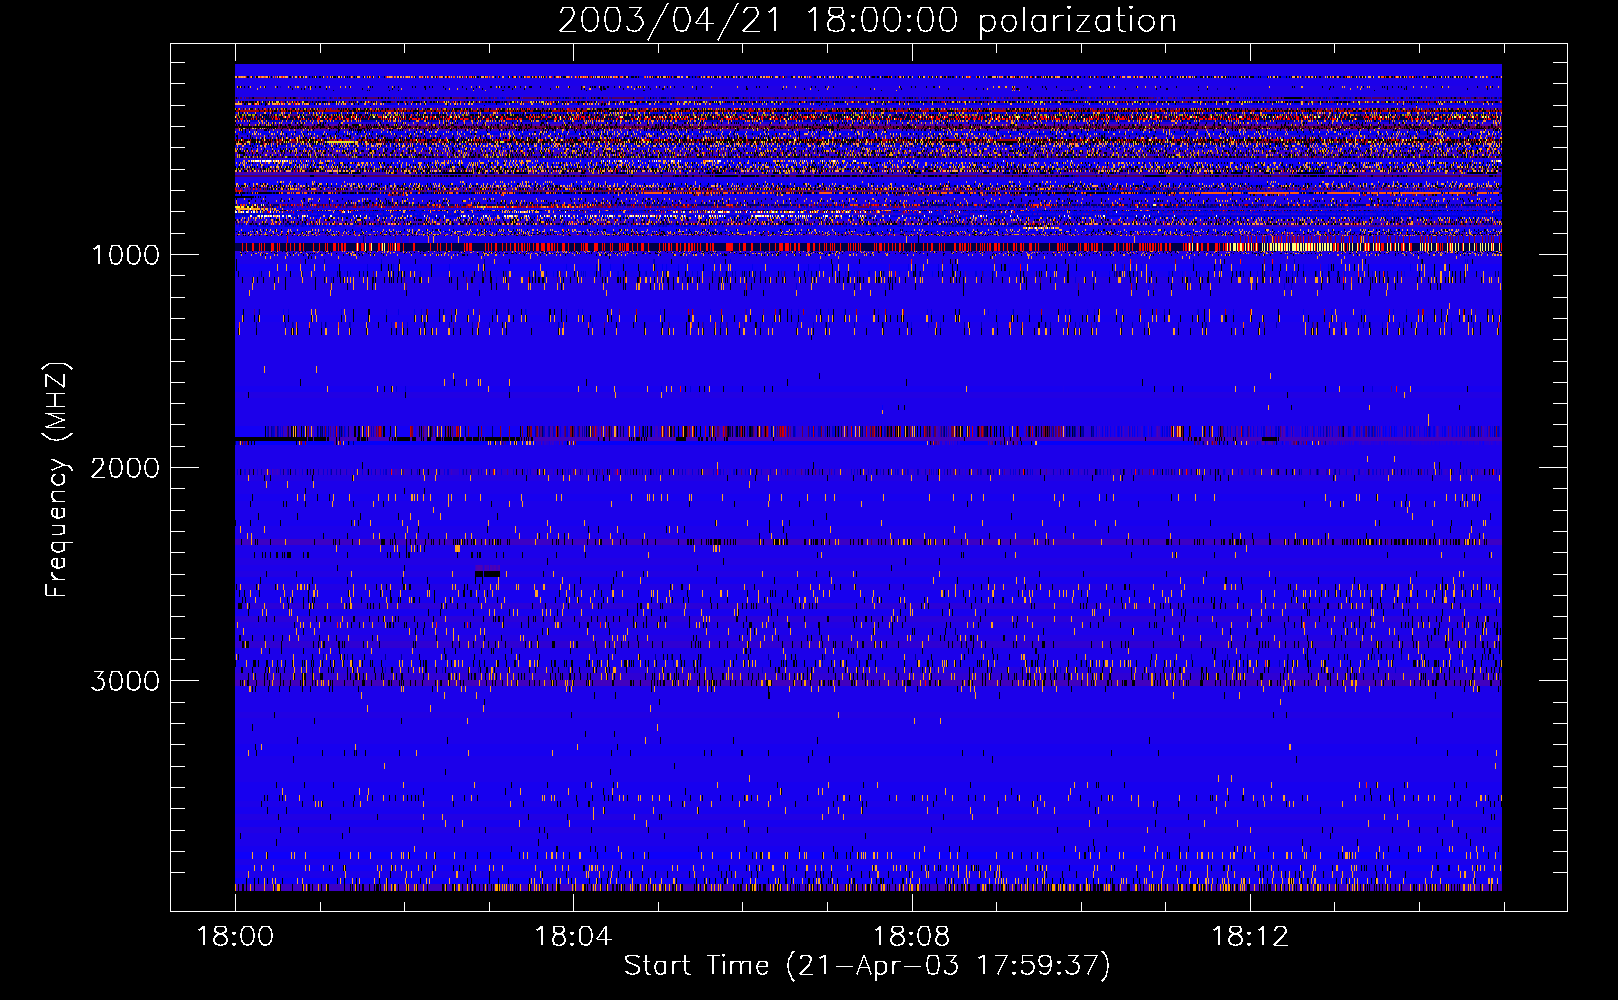Click the plot title '2003/04/21 18:00:00 polarization'
This screenshot has width=1618, height=1000.
click(x=867, y=21)
